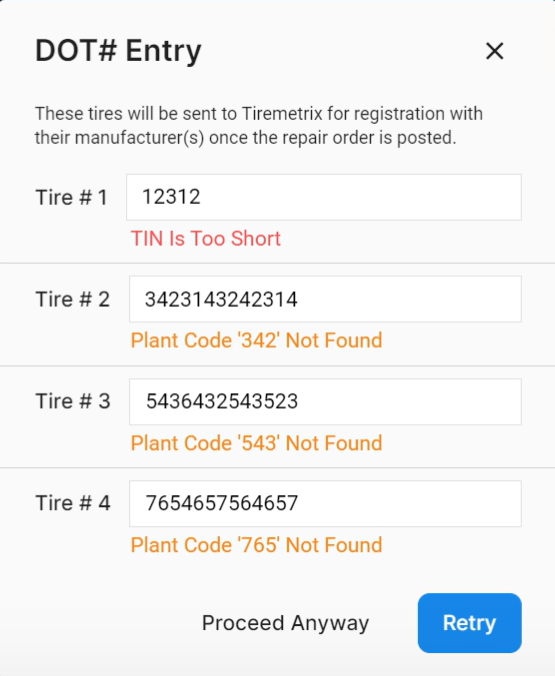
Task: Click the word 'Tiremetrix' in the description
Action: pyautogui.click(x=282, y=114)
